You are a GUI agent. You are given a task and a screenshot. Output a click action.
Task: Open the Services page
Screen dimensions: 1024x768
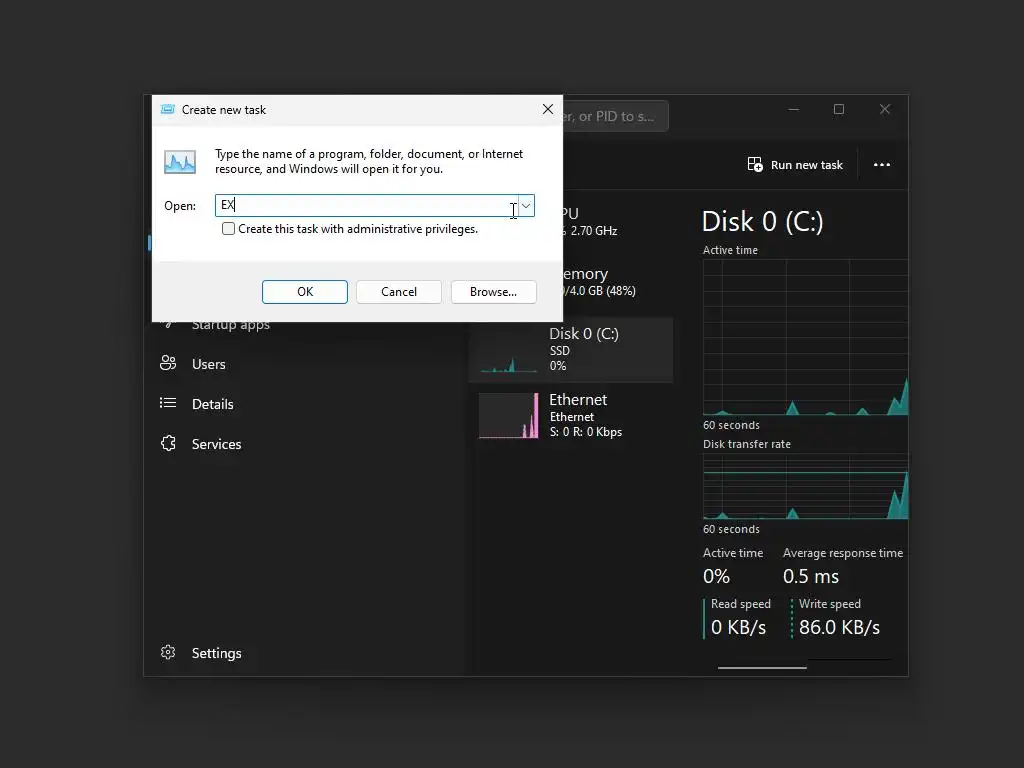pos(216,444)
